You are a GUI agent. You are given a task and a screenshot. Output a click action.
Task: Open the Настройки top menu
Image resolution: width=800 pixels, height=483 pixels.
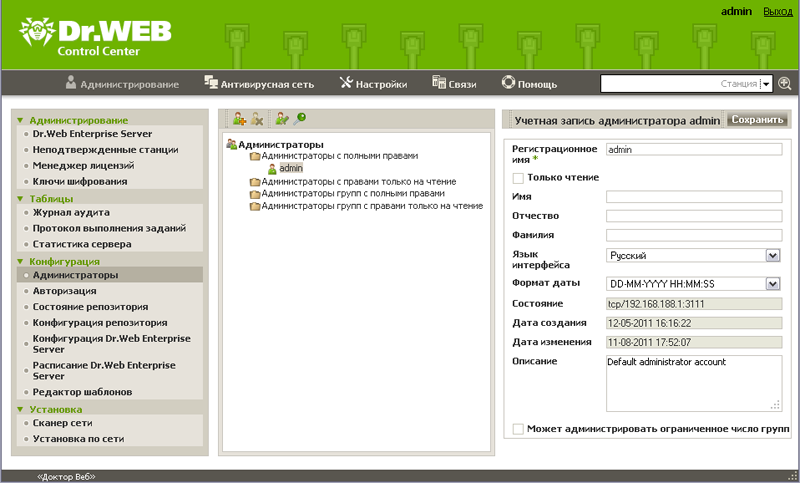pos(373,84)
